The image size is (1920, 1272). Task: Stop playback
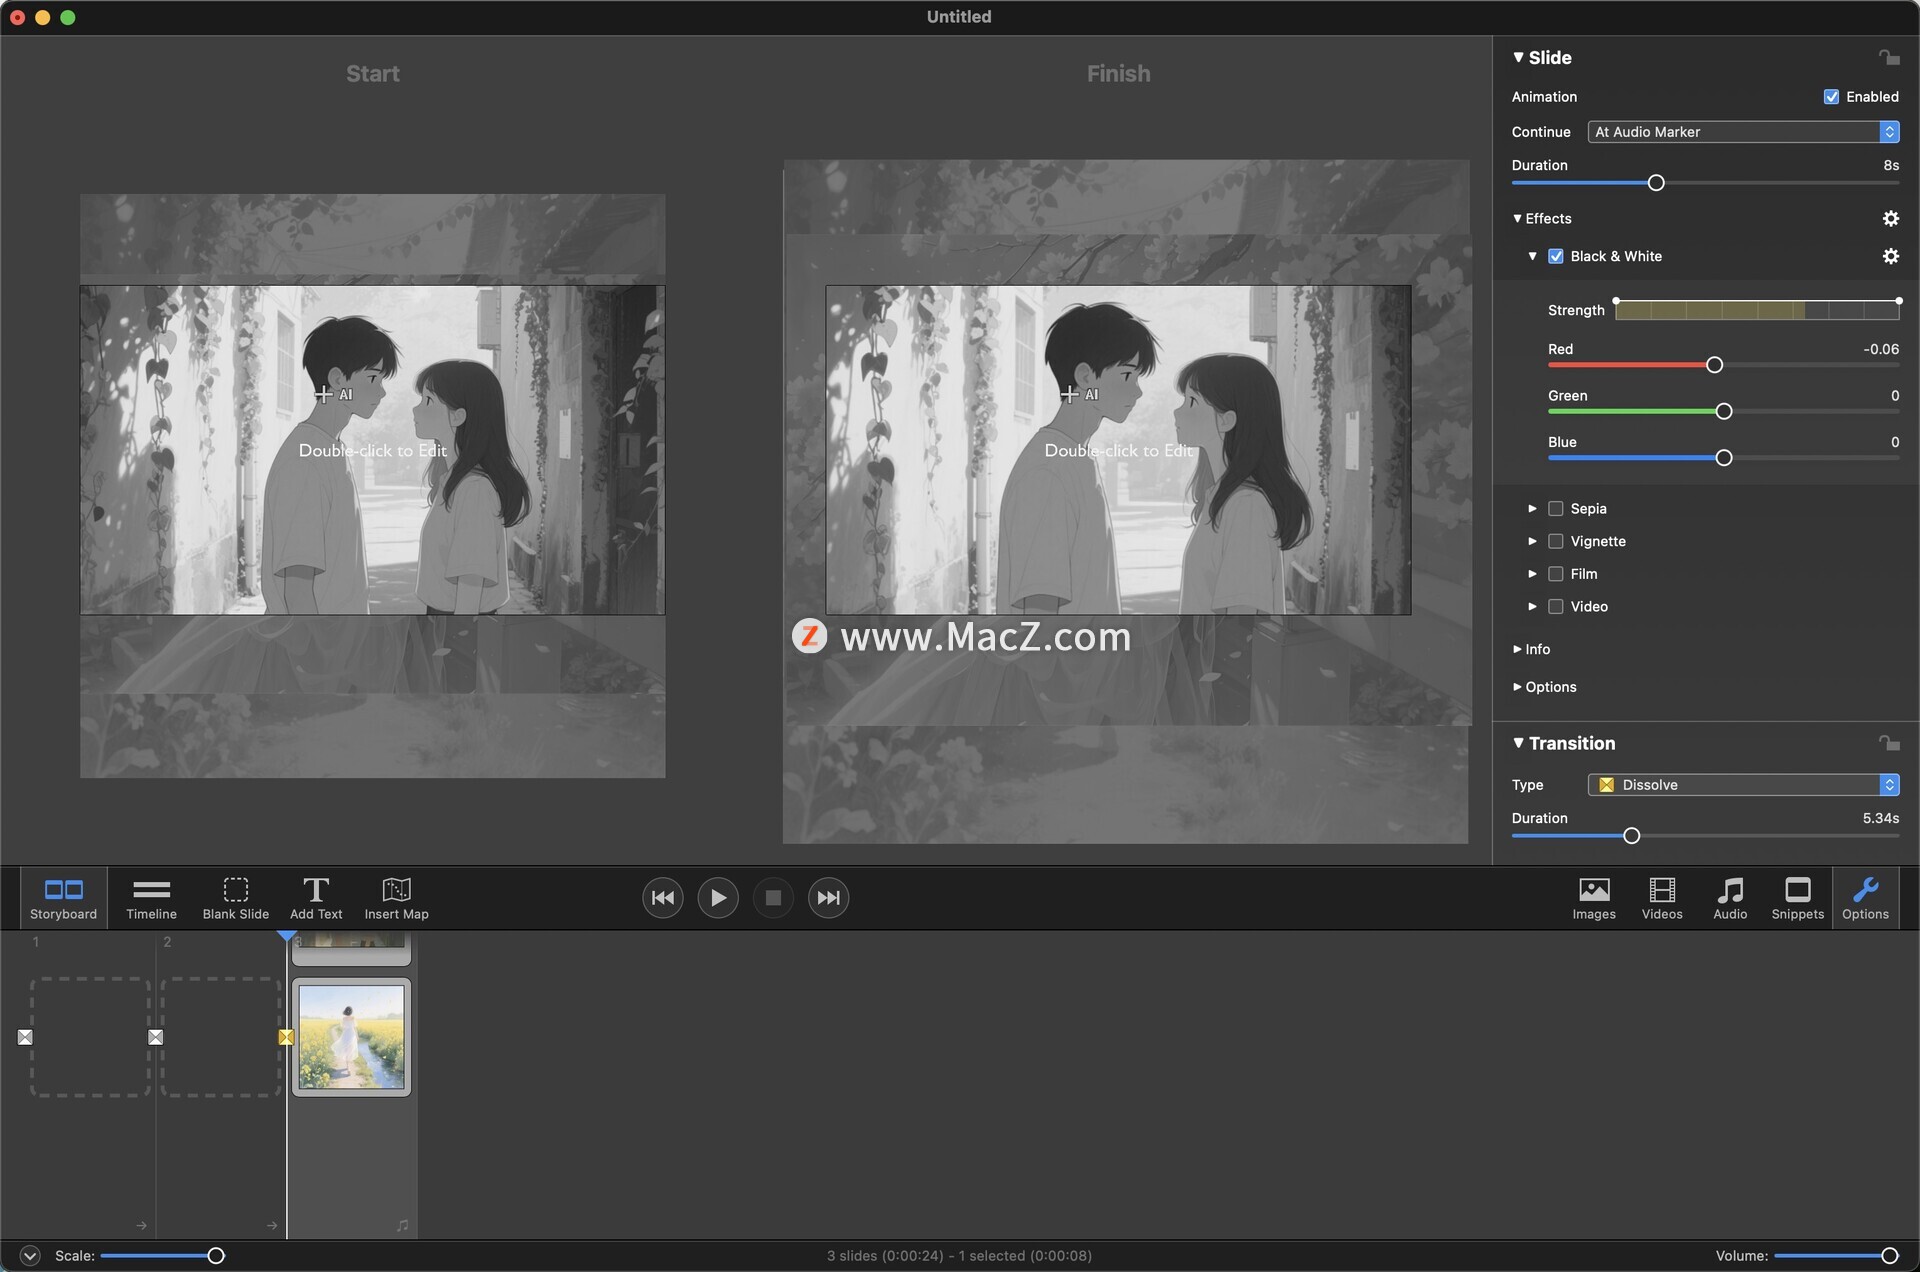click(773, 898)
